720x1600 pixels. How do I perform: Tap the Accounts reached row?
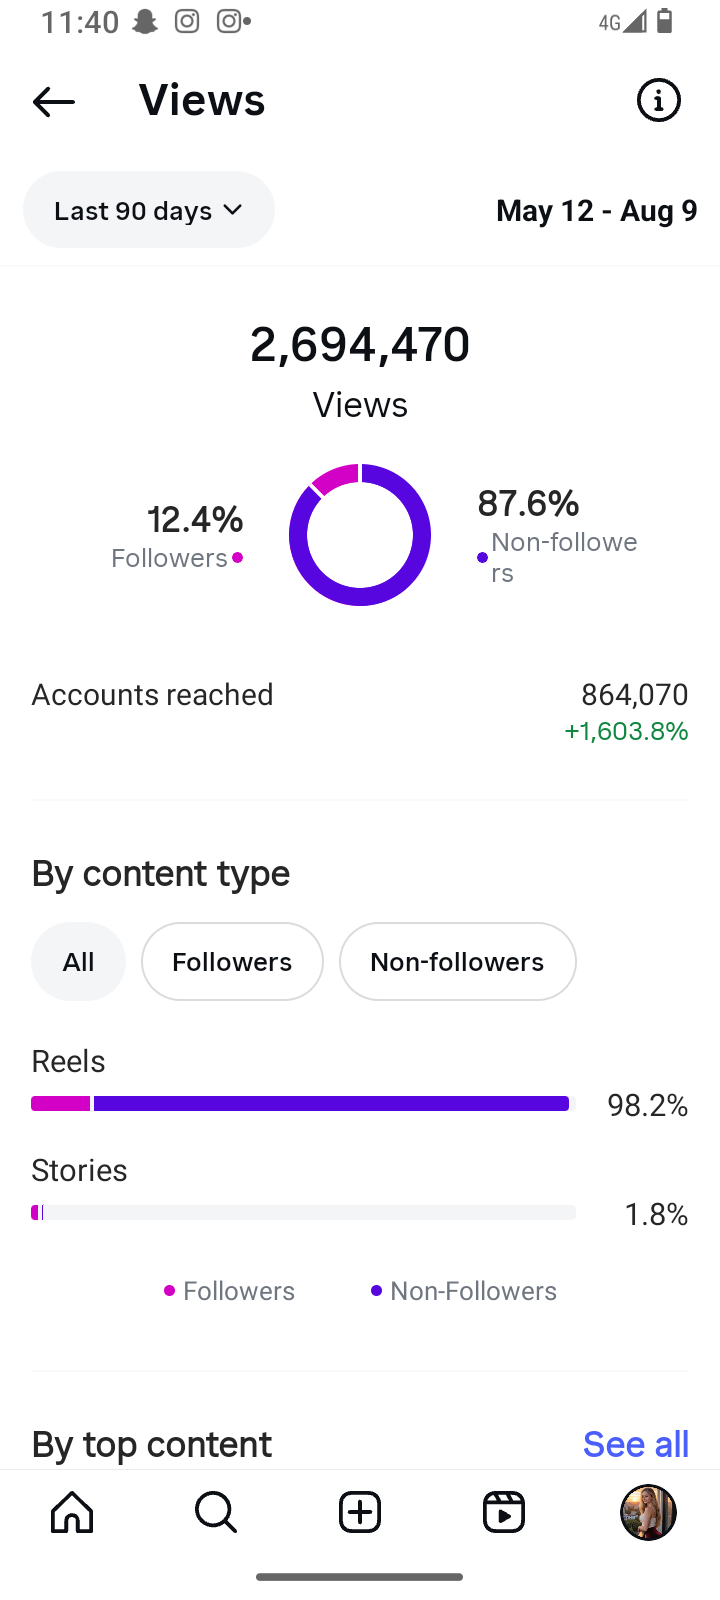coord(360,712)
